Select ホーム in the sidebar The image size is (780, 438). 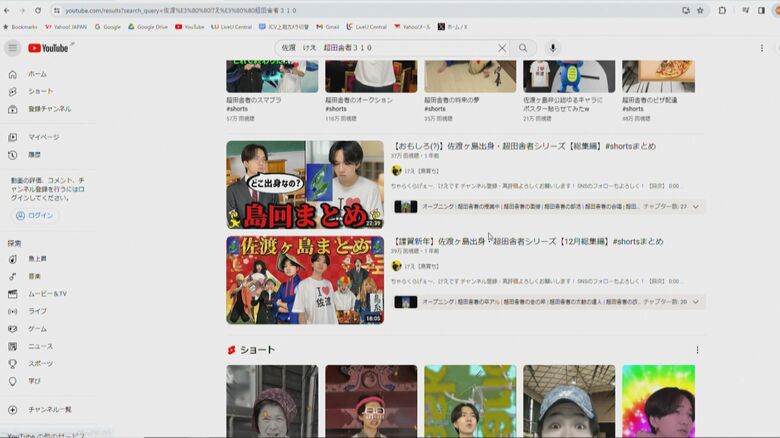pyautogui.click(x=37, y=74)
